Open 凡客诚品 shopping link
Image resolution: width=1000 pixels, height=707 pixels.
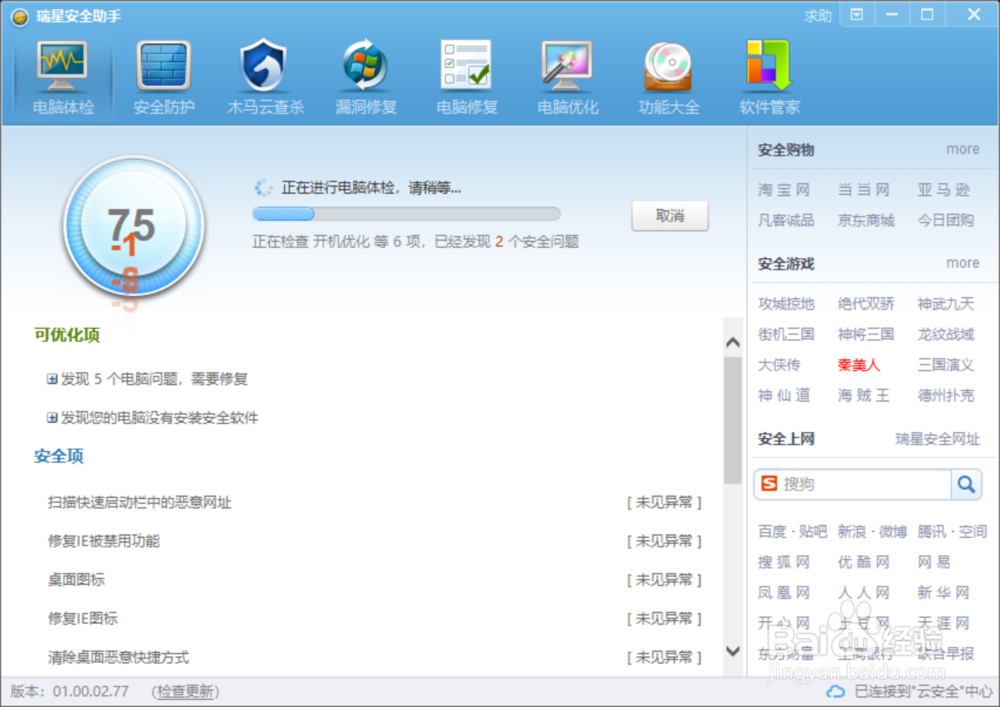point(786,221)
